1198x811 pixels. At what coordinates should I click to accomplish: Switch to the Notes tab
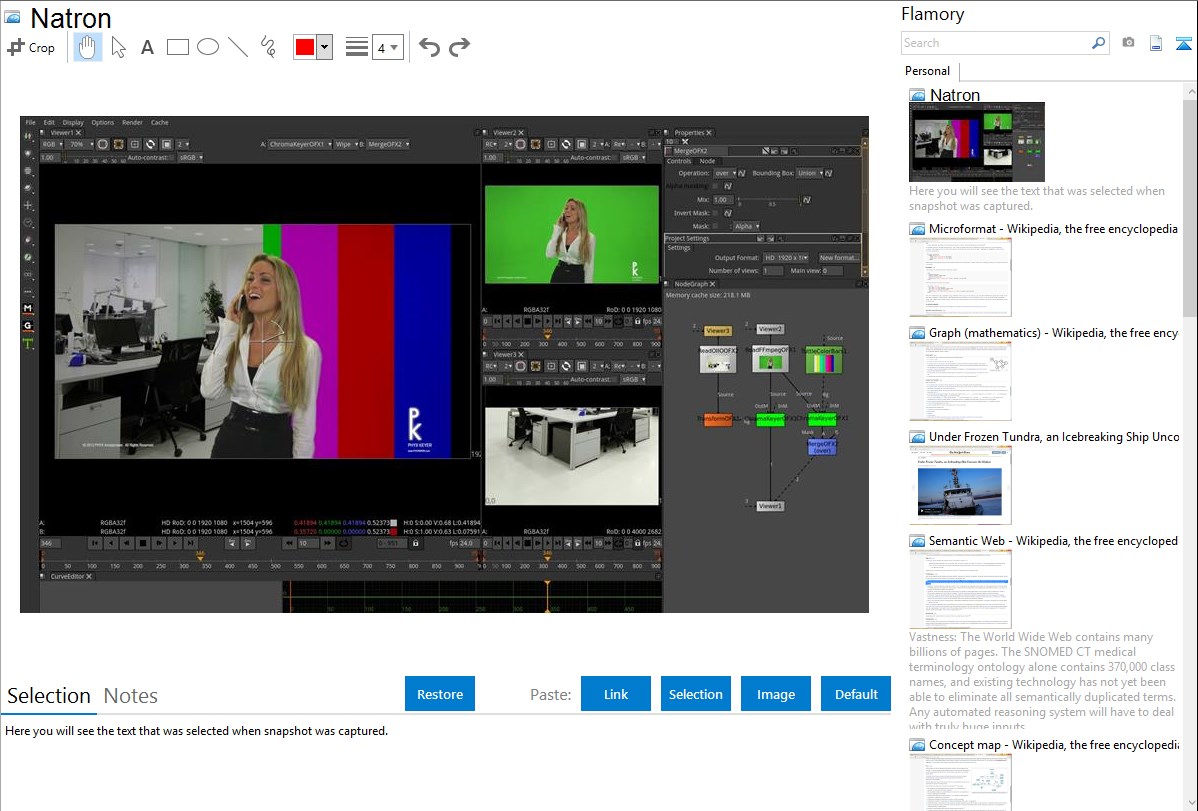131,696
